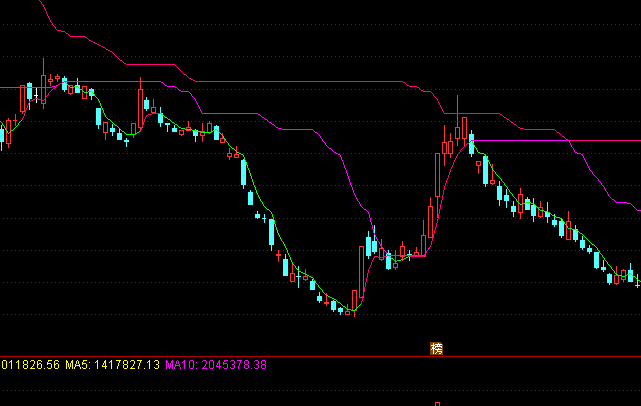
Task: Click the lowest candle at the chart bottom
Action: [x=347, y=312]
